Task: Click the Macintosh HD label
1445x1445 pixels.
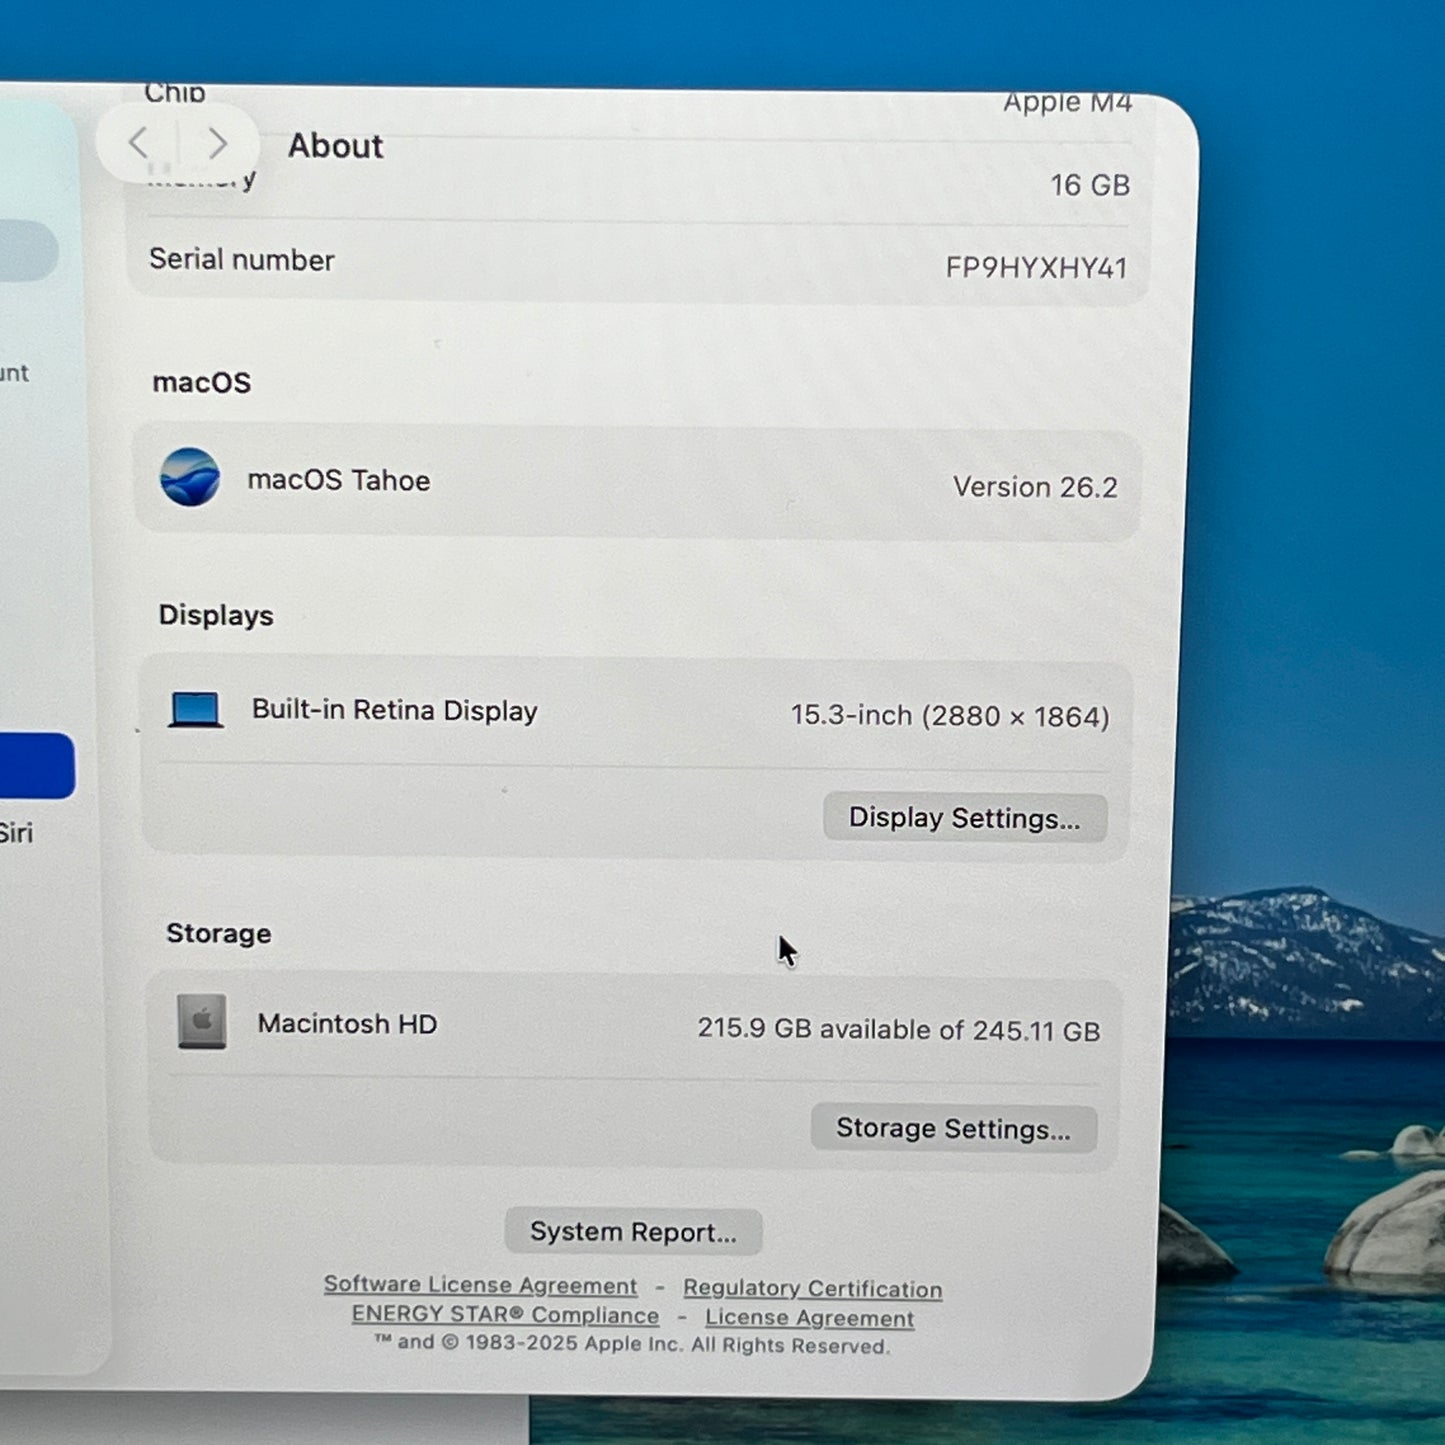Action: 347,1024
